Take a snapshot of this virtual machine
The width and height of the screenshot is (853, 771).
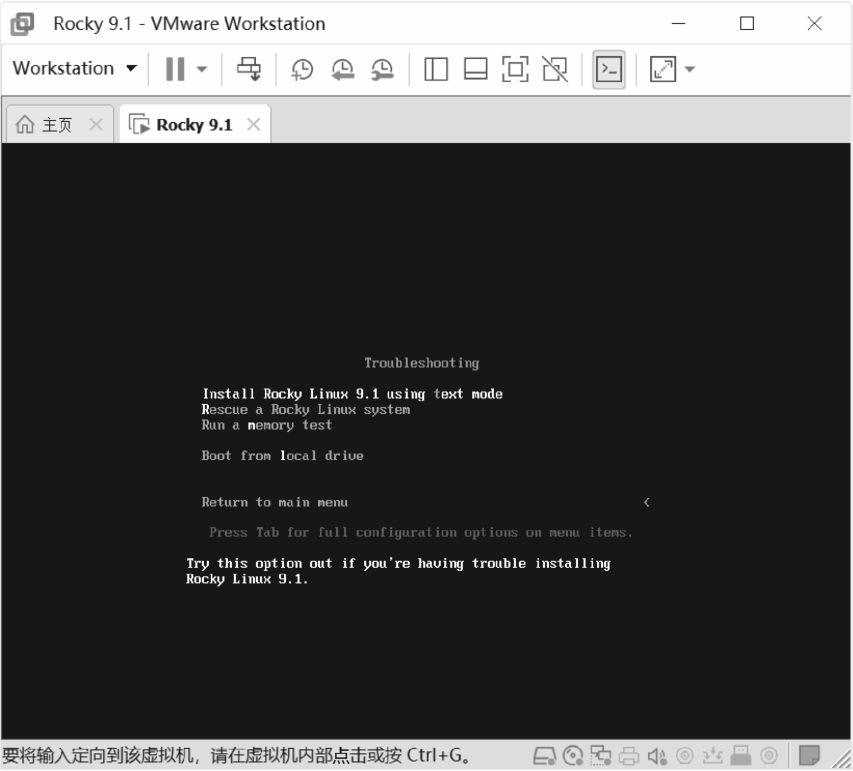(x=302, y=70)
